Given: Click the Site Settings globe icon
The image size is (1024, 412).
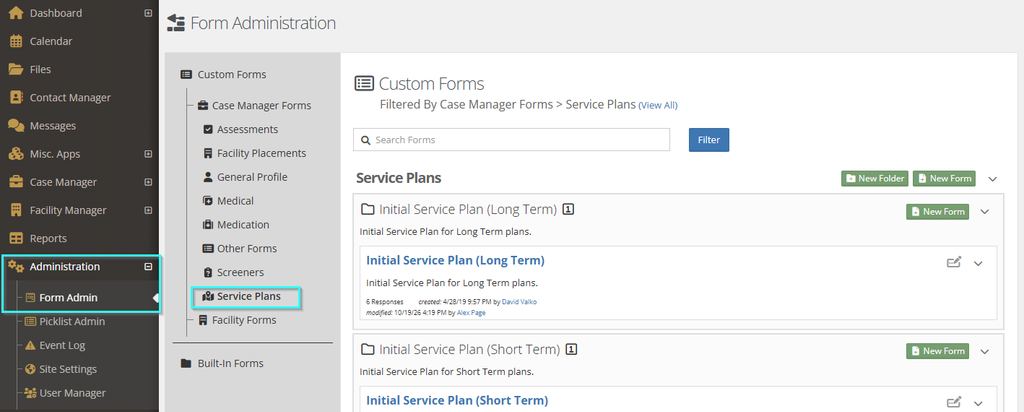Looking at the screenshot, I should [x=30, y=369].
